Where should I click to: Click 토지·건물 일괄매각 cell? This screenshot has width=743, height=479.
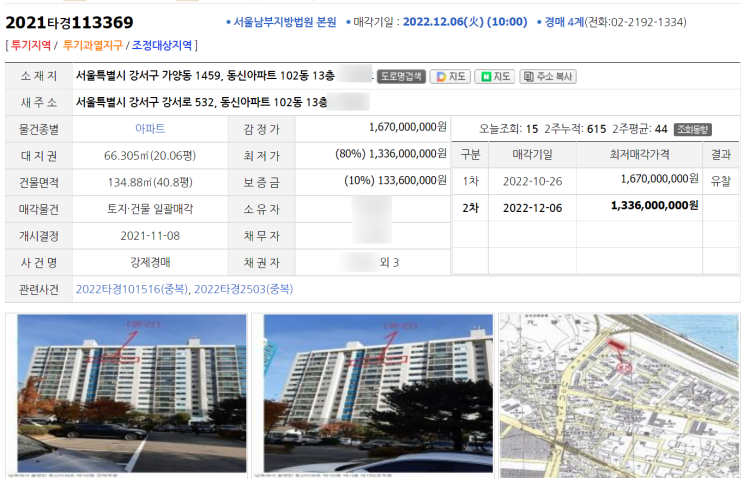coord(150,209)
